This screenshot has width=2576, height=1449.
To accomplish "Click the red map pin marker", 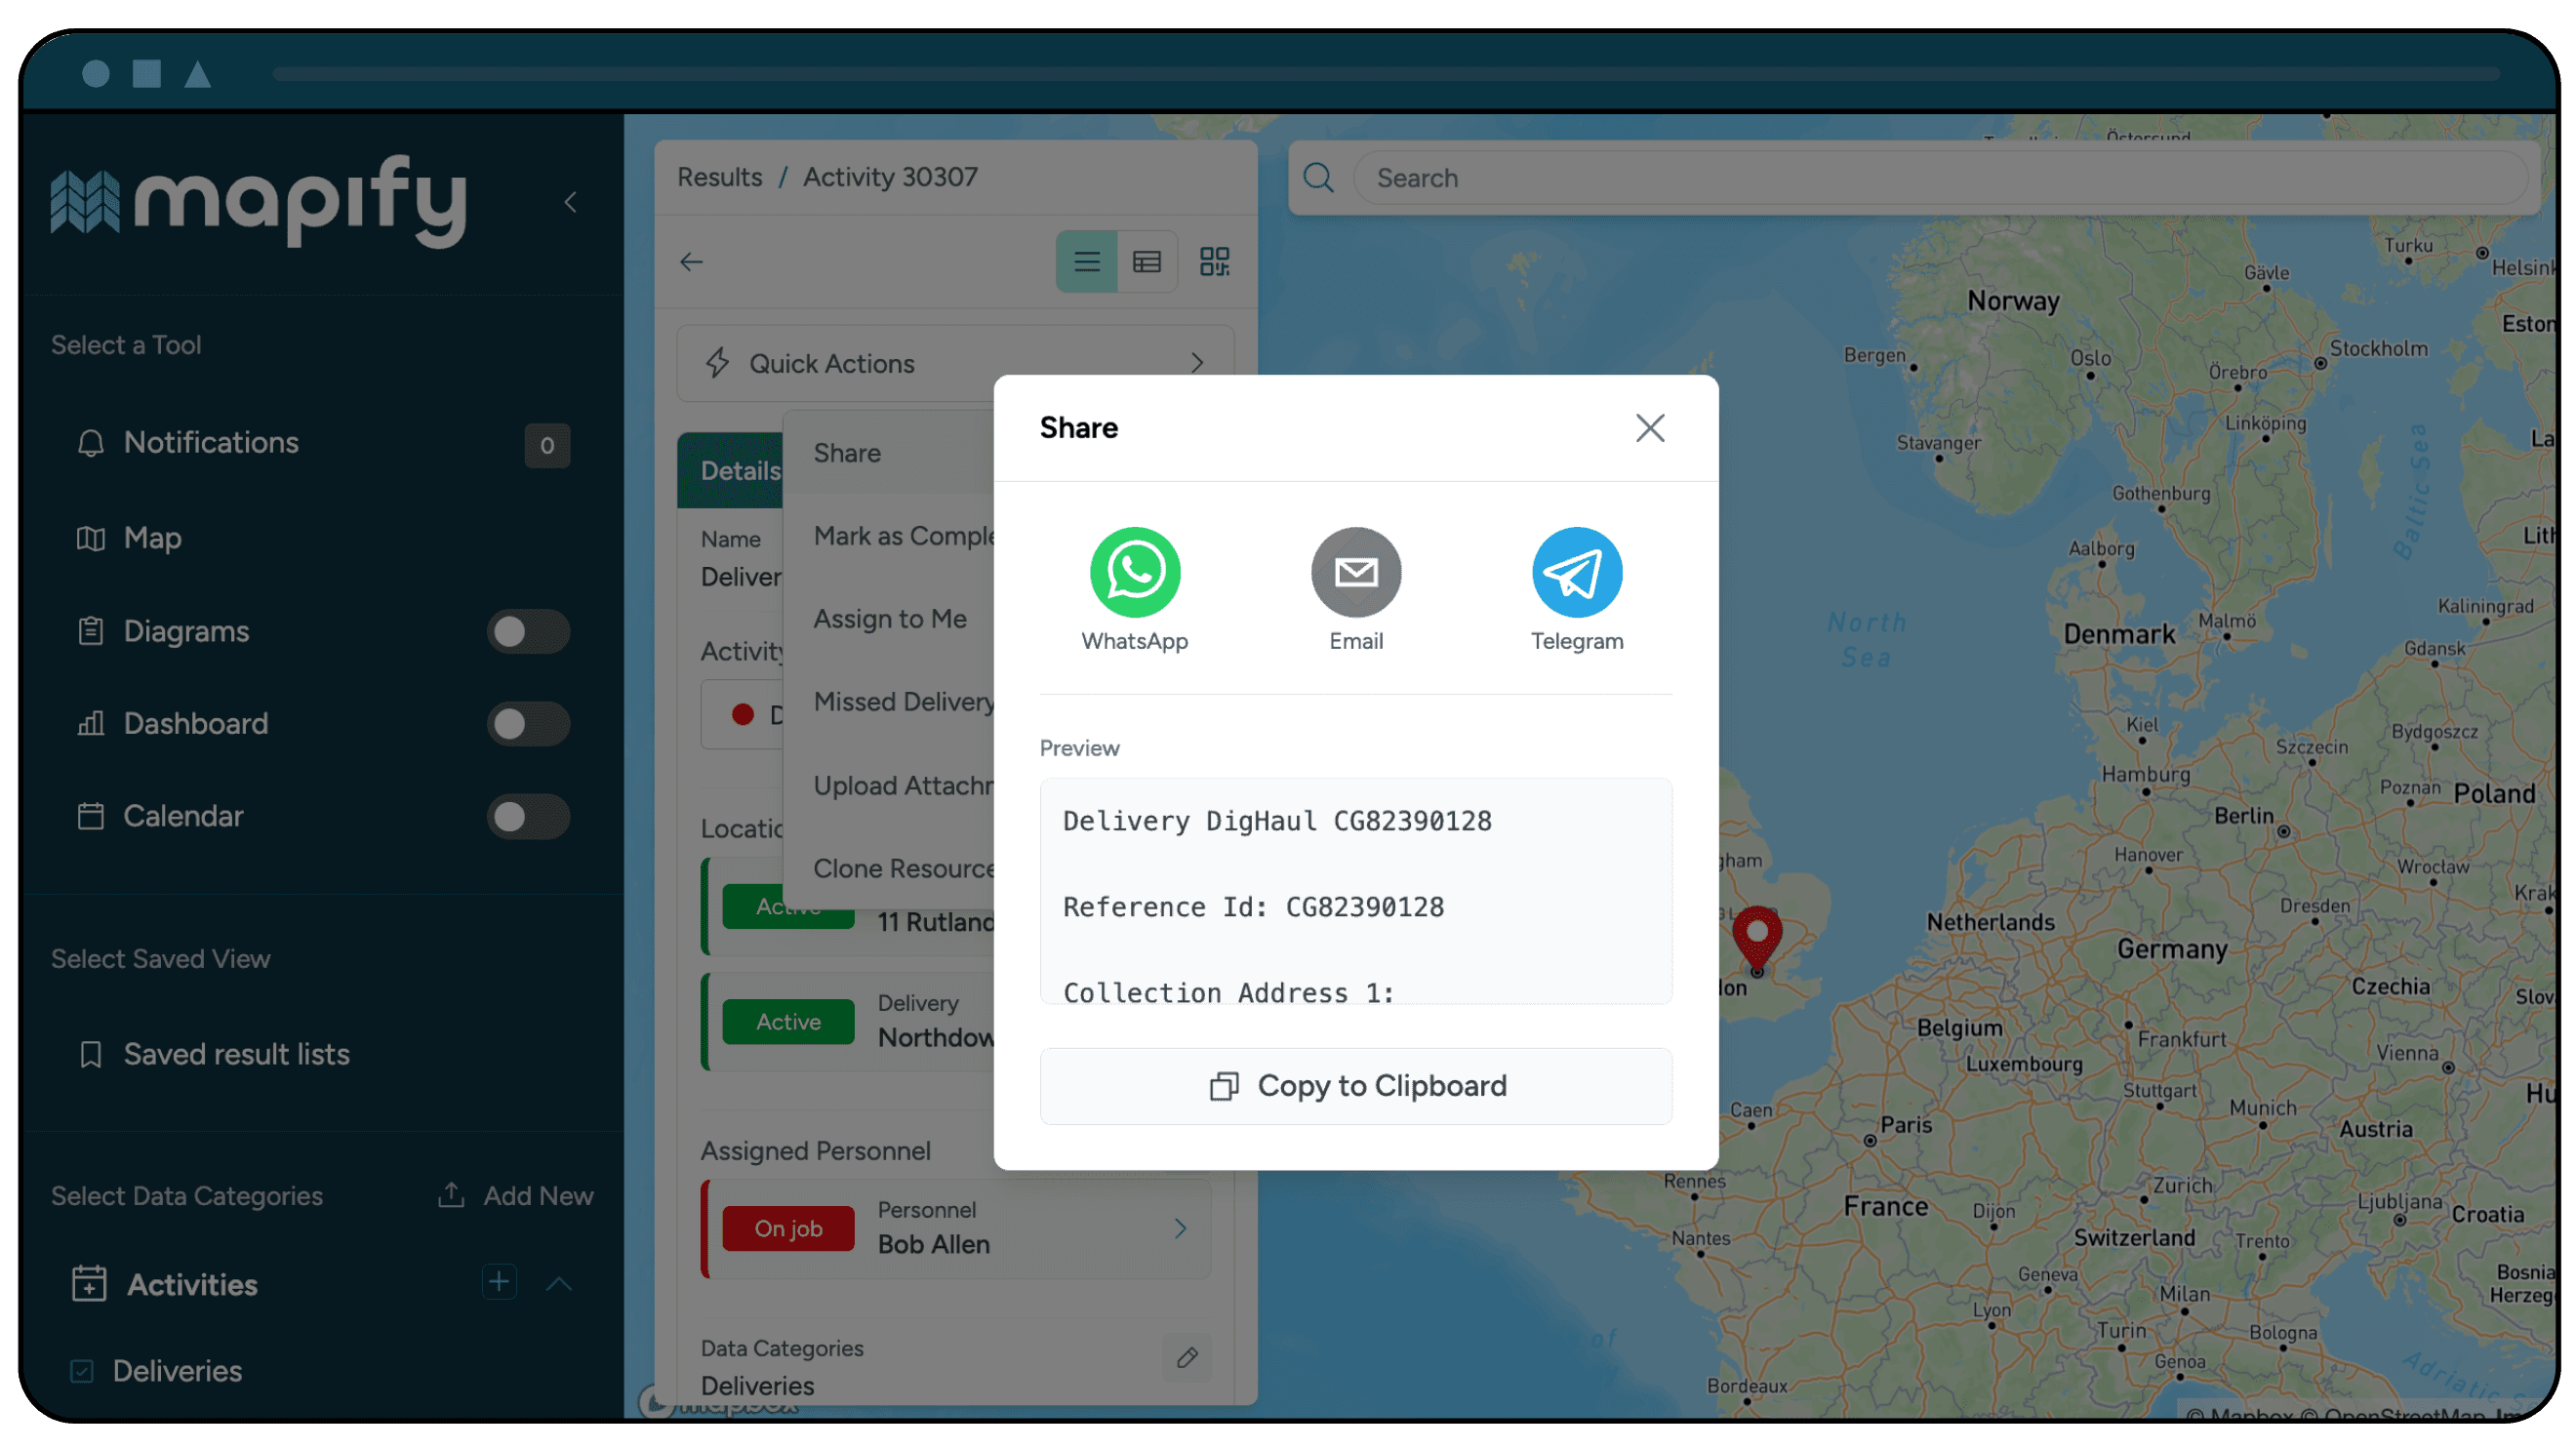I will point(1756,938).
